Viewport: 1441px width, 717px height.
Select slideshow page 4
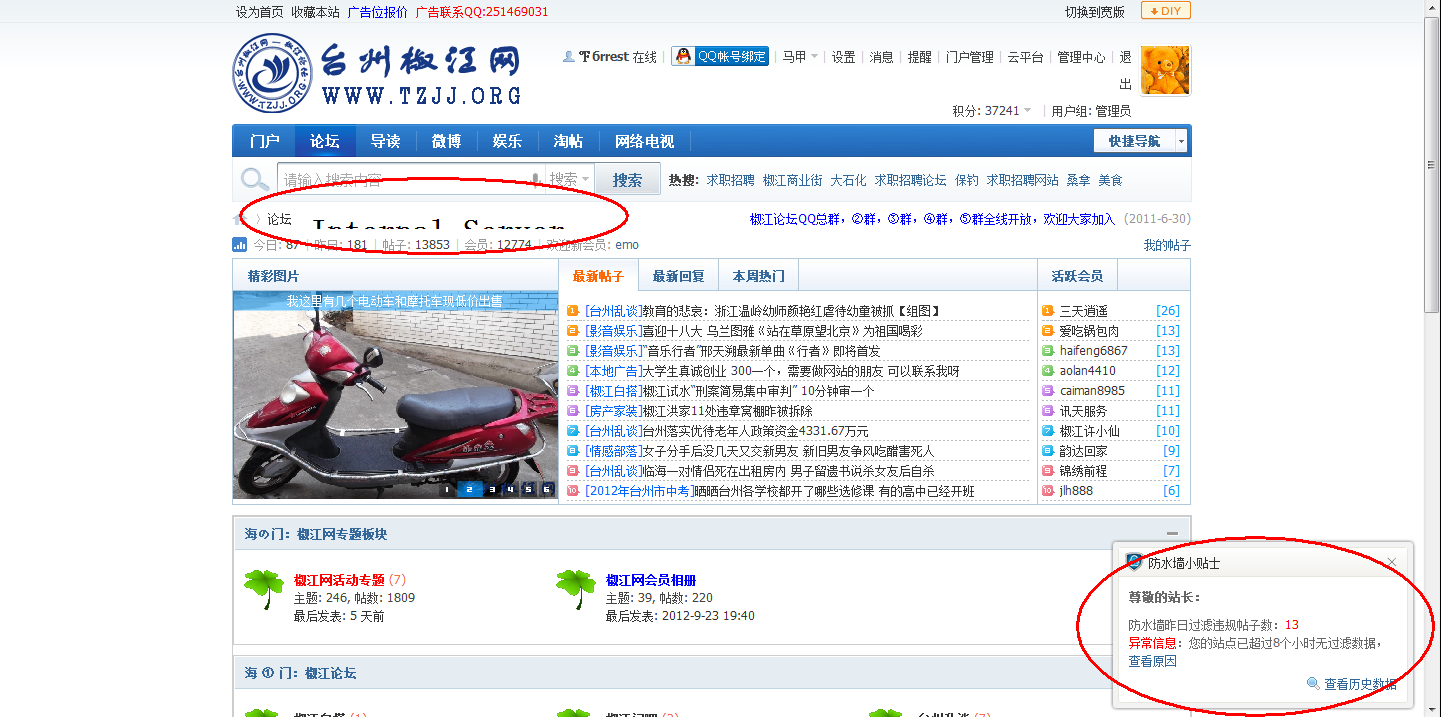click(x=510, y=489)
